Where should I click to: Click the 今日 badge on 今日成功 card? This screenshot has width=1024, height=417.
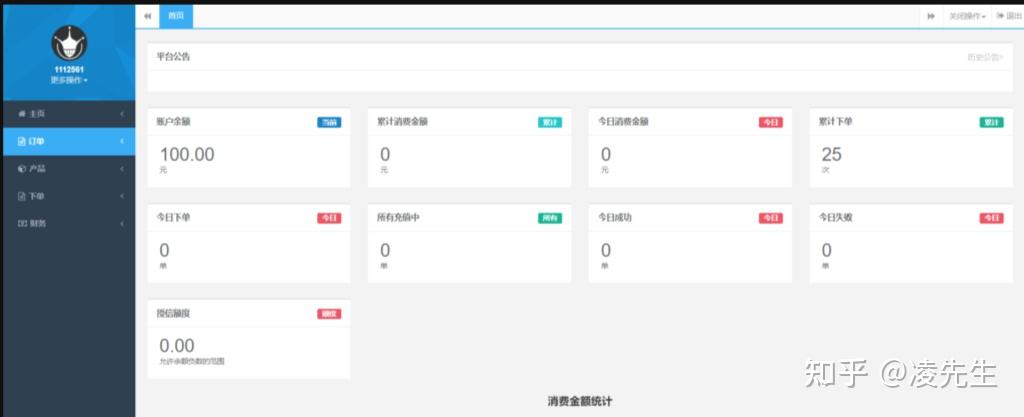pos(771,218)
